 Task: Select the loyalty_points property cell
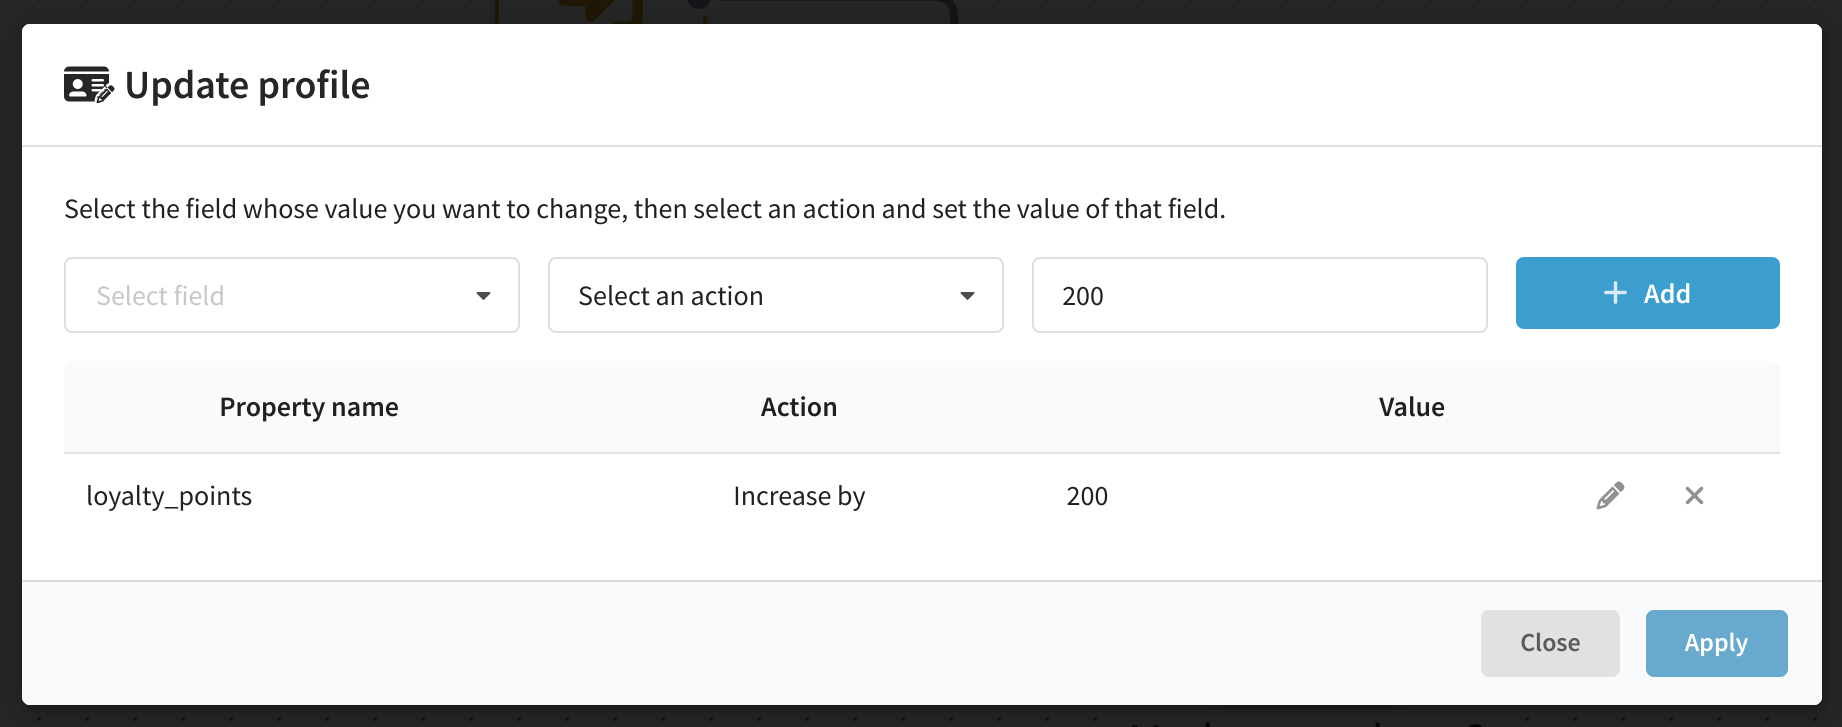(169, 496)
